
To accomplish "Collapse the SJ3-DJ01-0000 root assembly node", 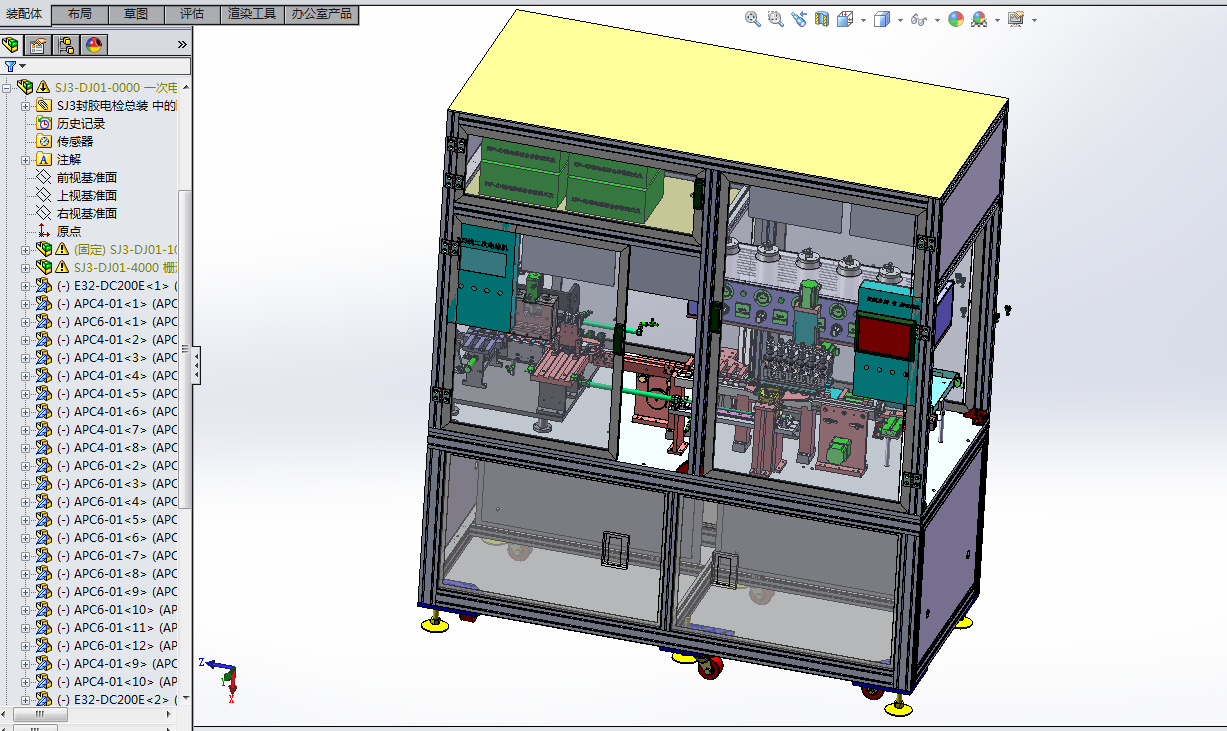I will [x=7, y=88].
